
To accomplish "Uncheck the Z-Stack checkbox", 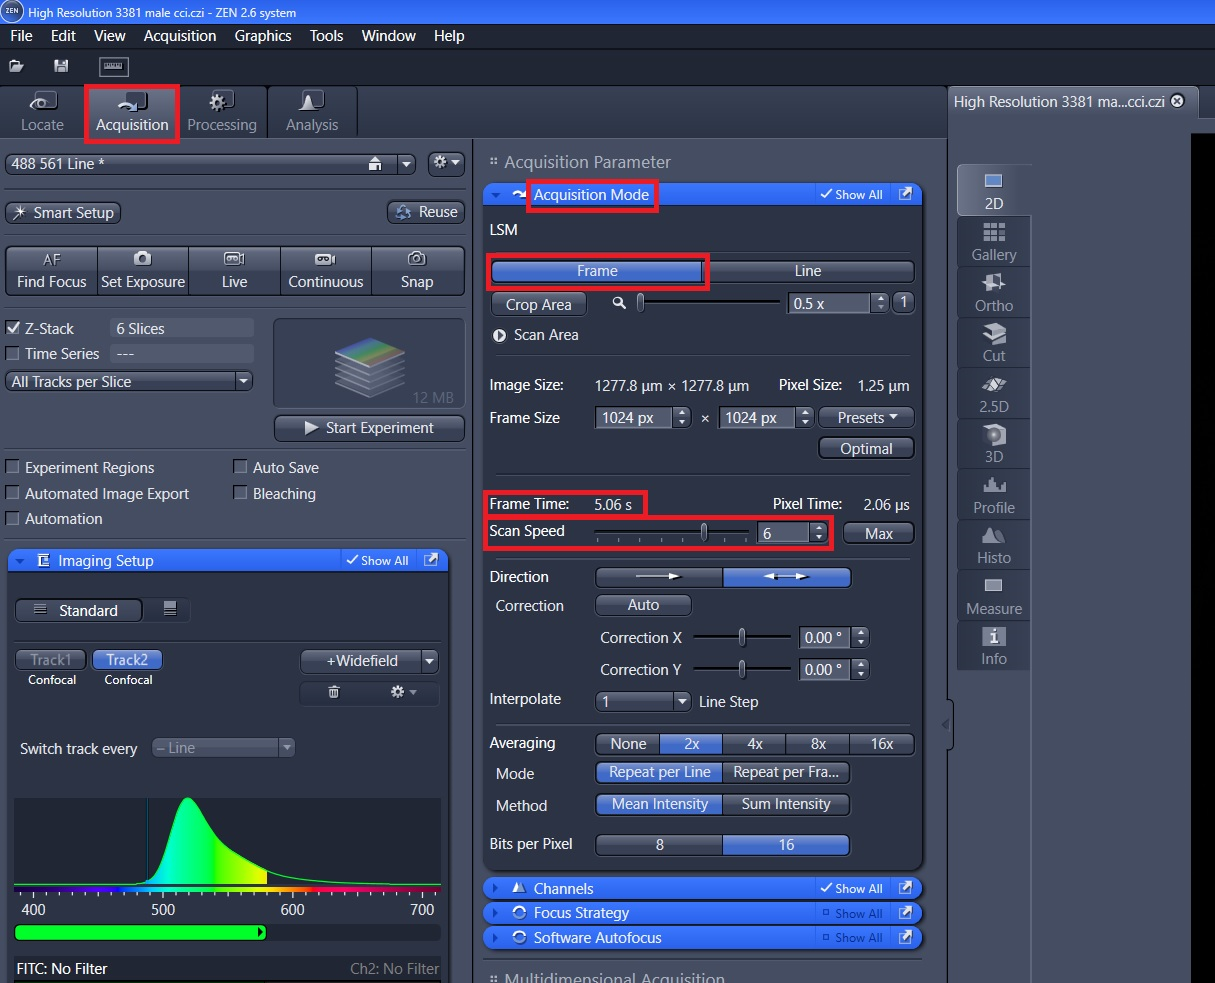I will click(x=13, y=328).
